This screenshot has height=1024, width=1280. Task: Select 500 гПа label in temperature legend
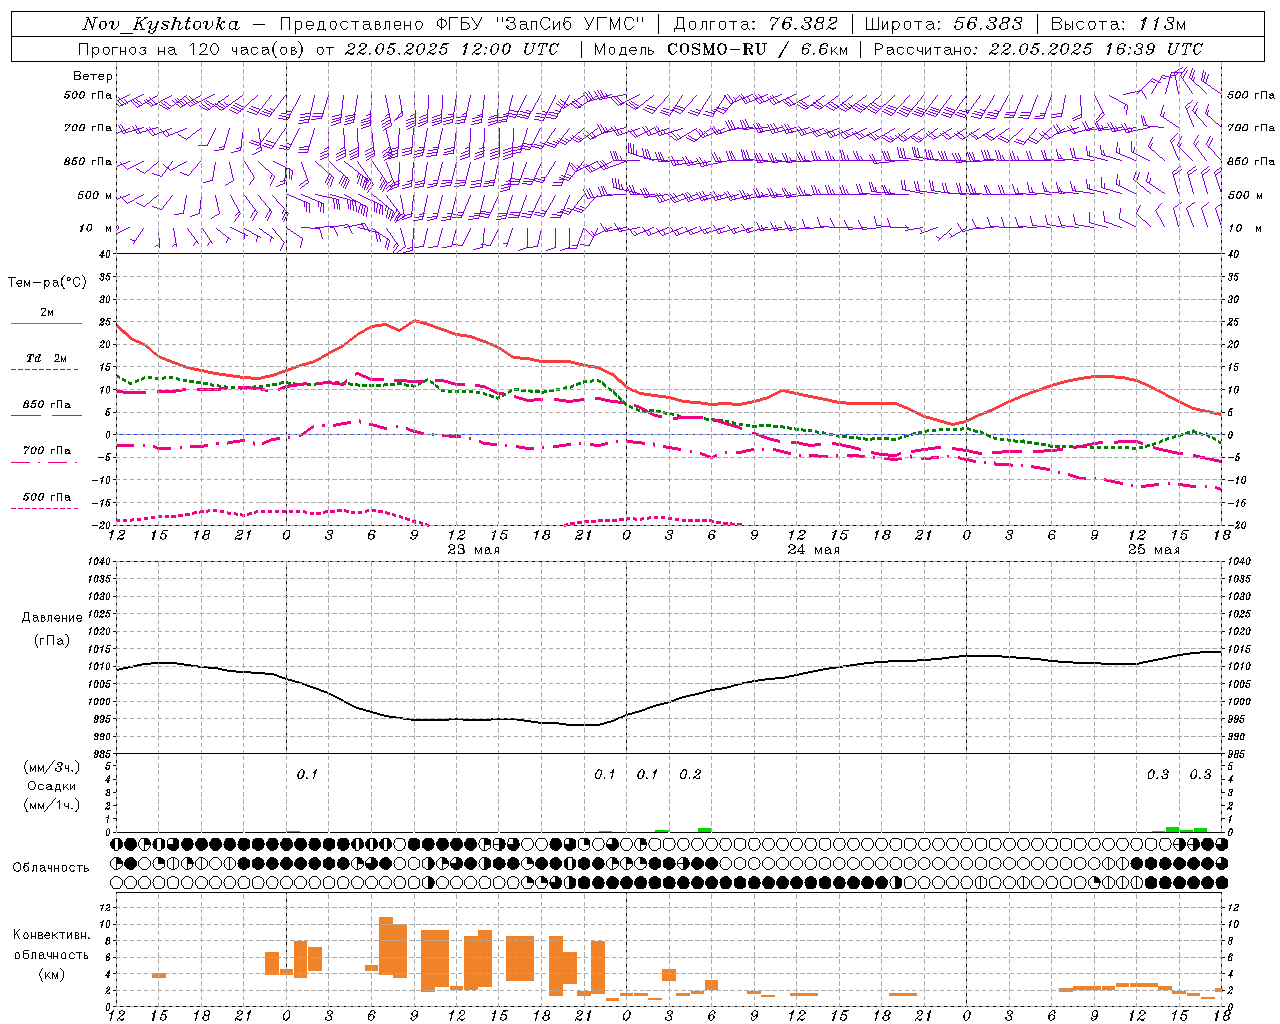pyautogui.click(x=47, y=496)
